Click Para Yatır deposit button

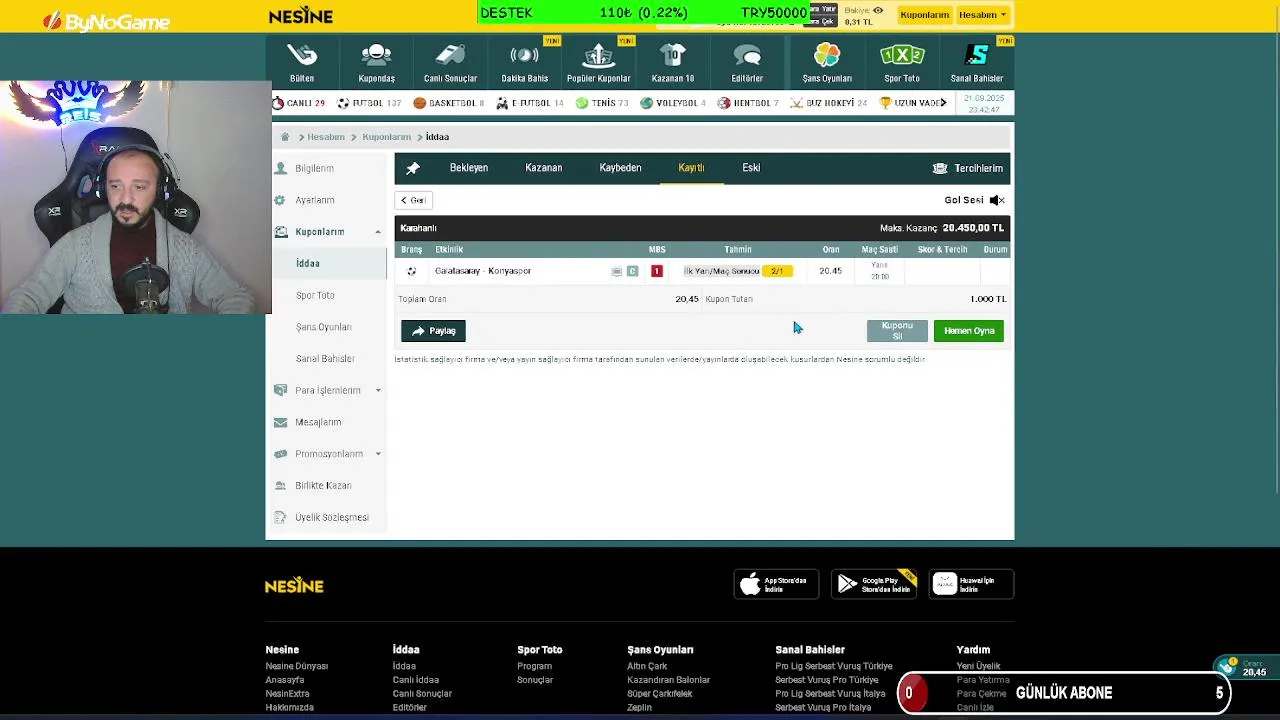click(x=823, y=9)
